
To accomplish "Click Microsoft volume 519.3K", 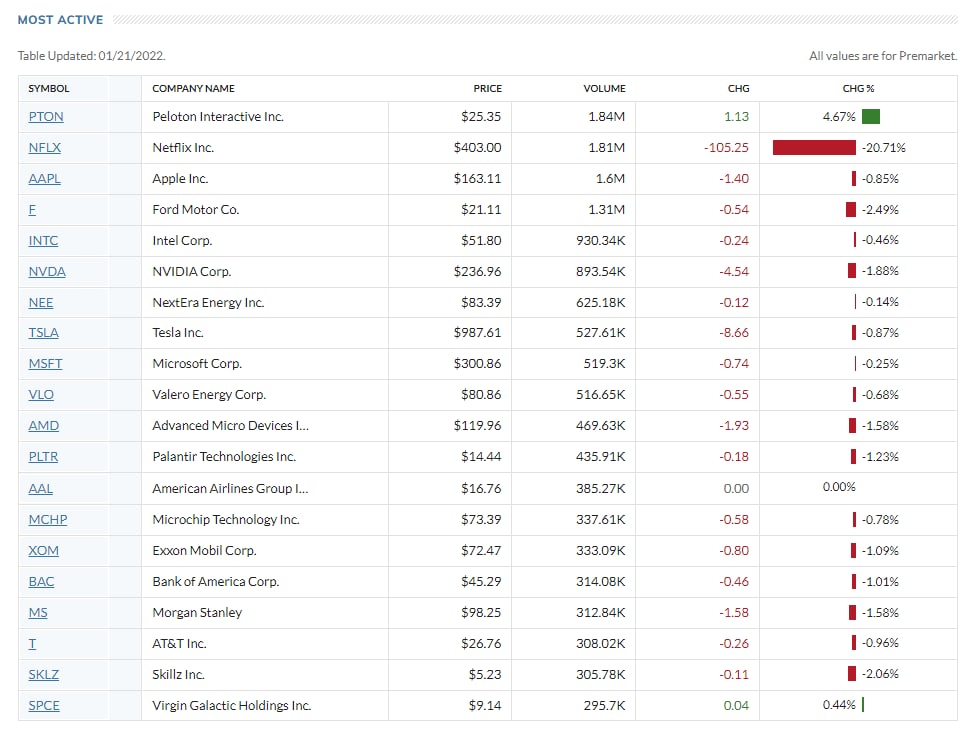I will click(x=604, y=364).
